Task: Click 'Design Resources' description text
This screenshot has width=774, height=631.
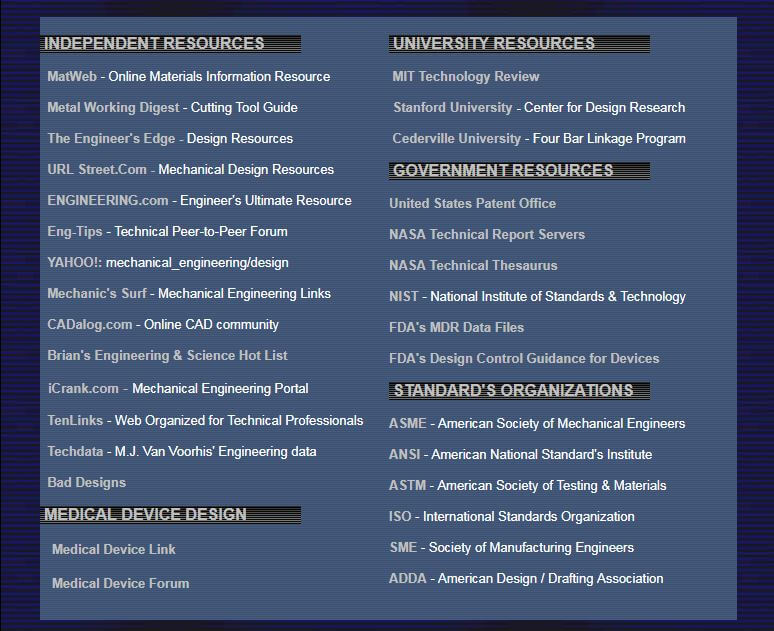Action: pyautogui.click(x=240, y=139)
